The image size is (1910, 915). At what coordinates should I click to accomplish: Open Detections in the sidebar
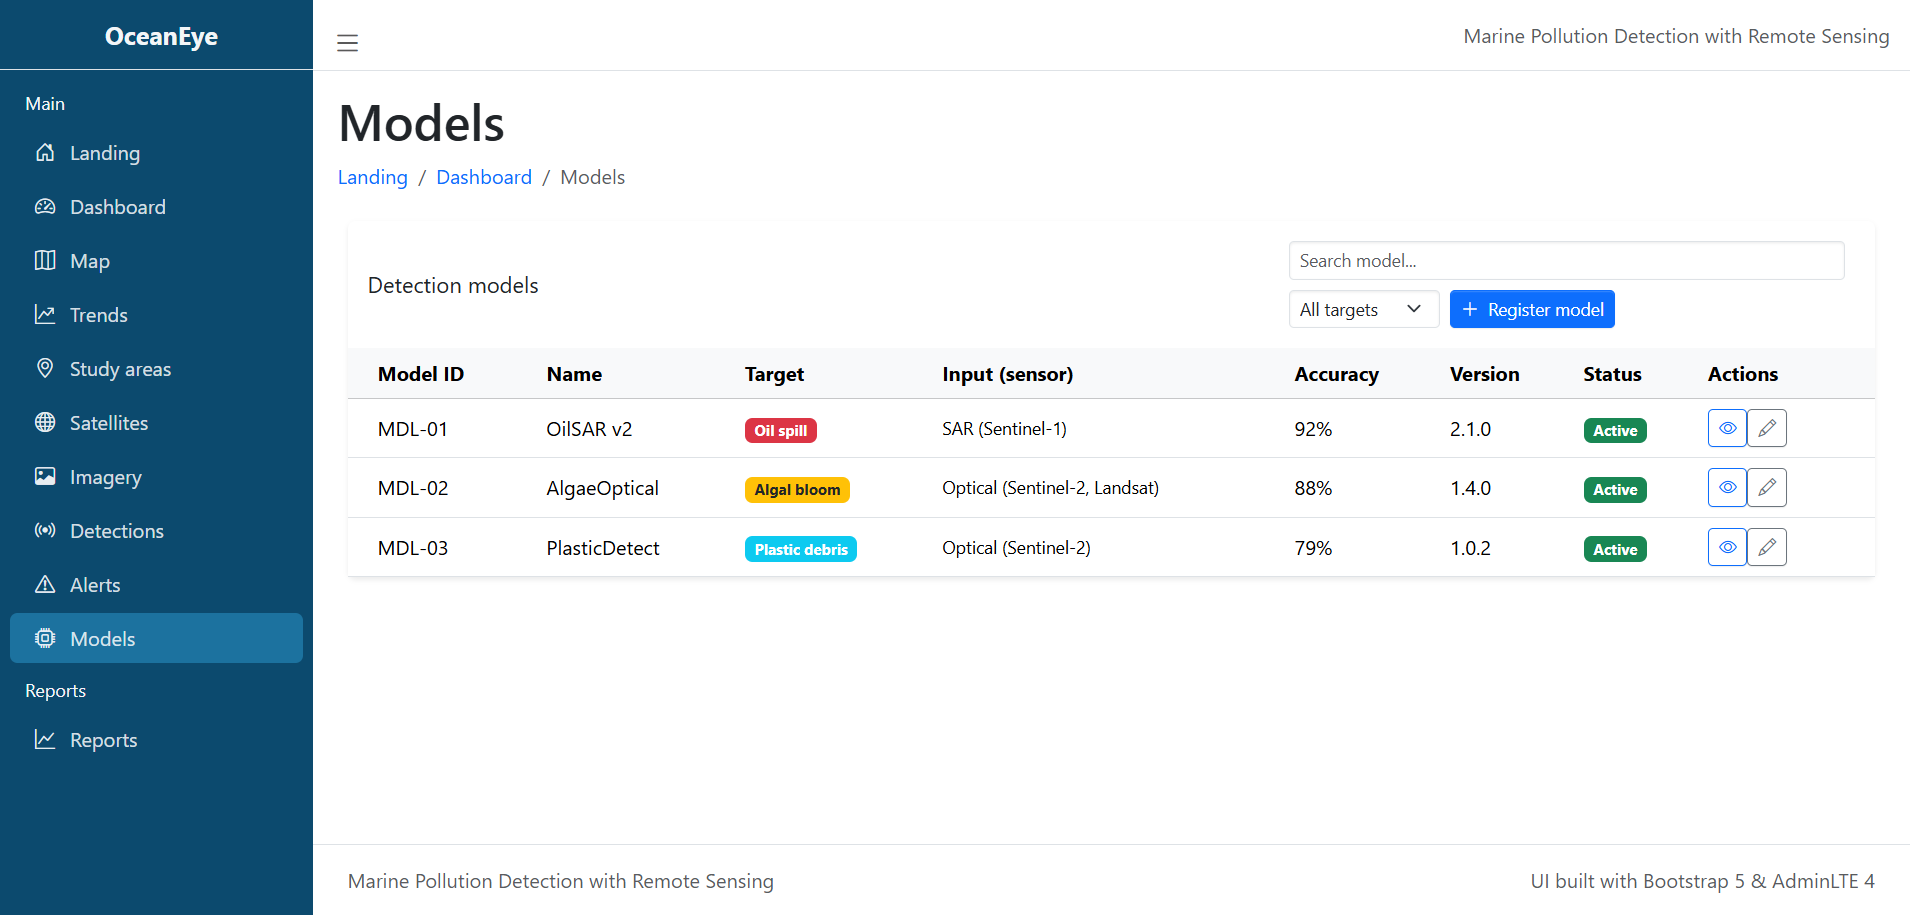pyautogui.click(x=116, y=531)
